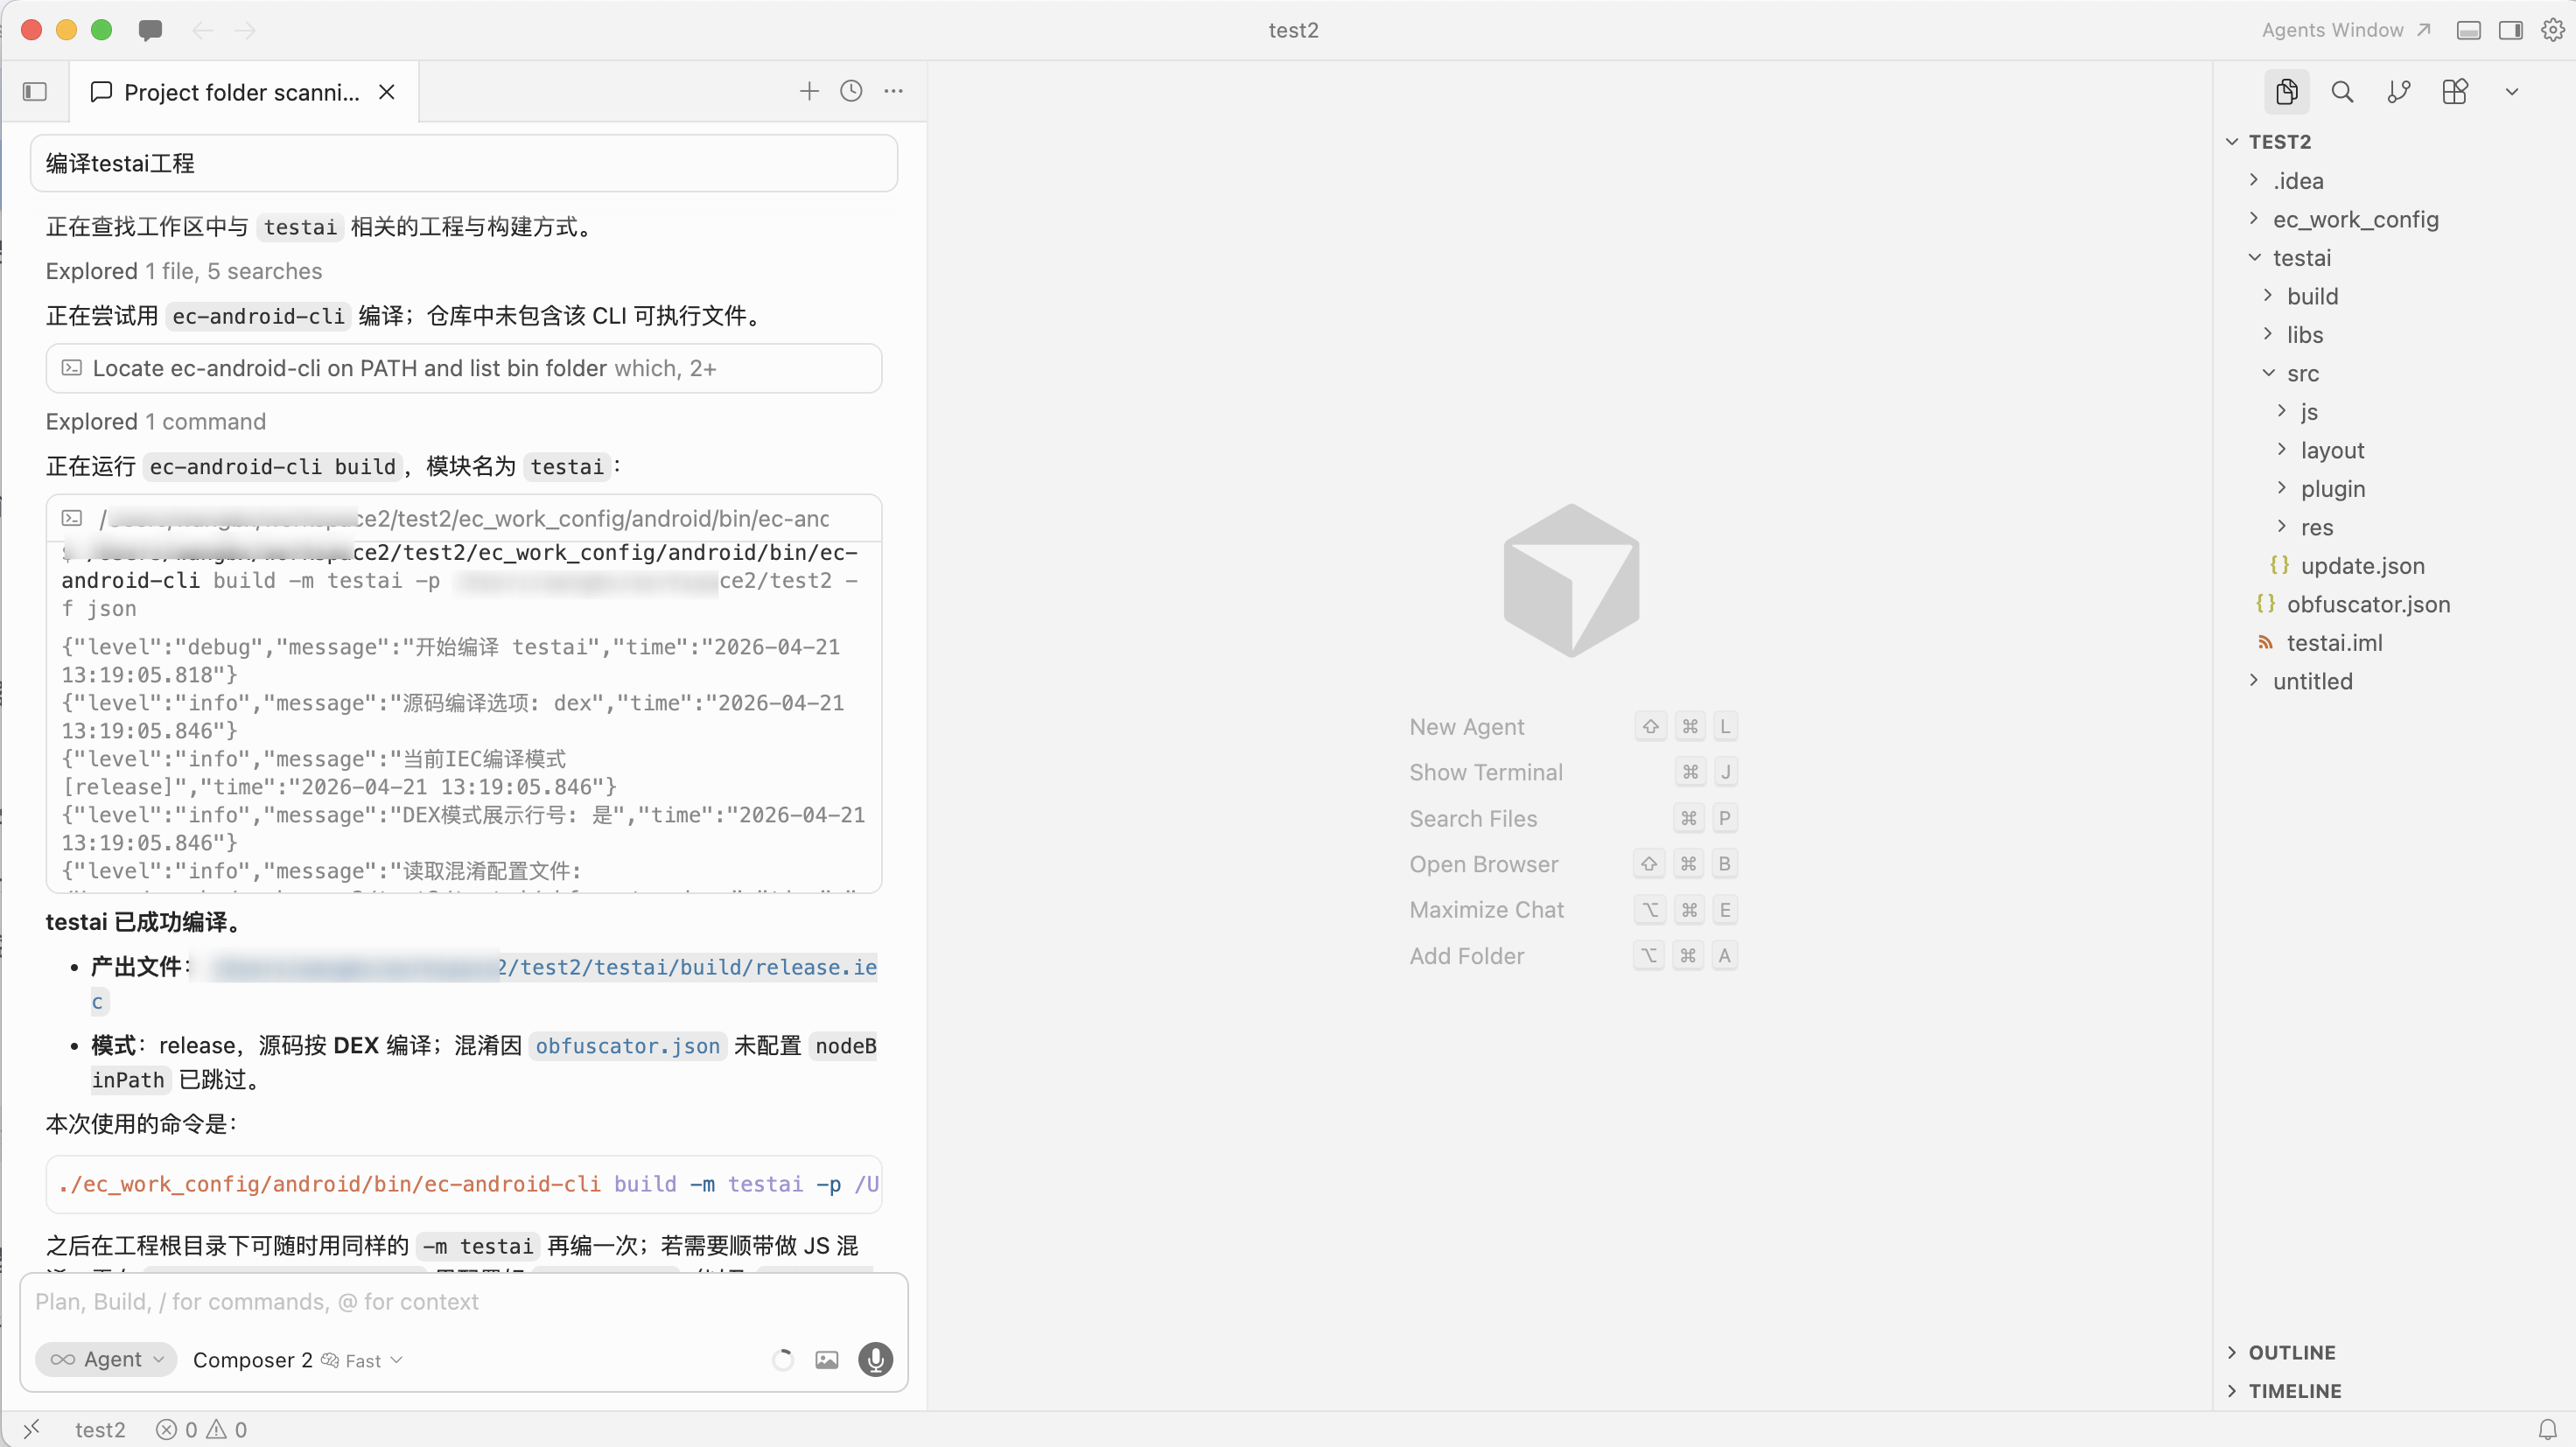The height and width of the screenshot is (1447, 2576).
Task: Click the obfuscator.json link in chat
Action: (627, 1046)
